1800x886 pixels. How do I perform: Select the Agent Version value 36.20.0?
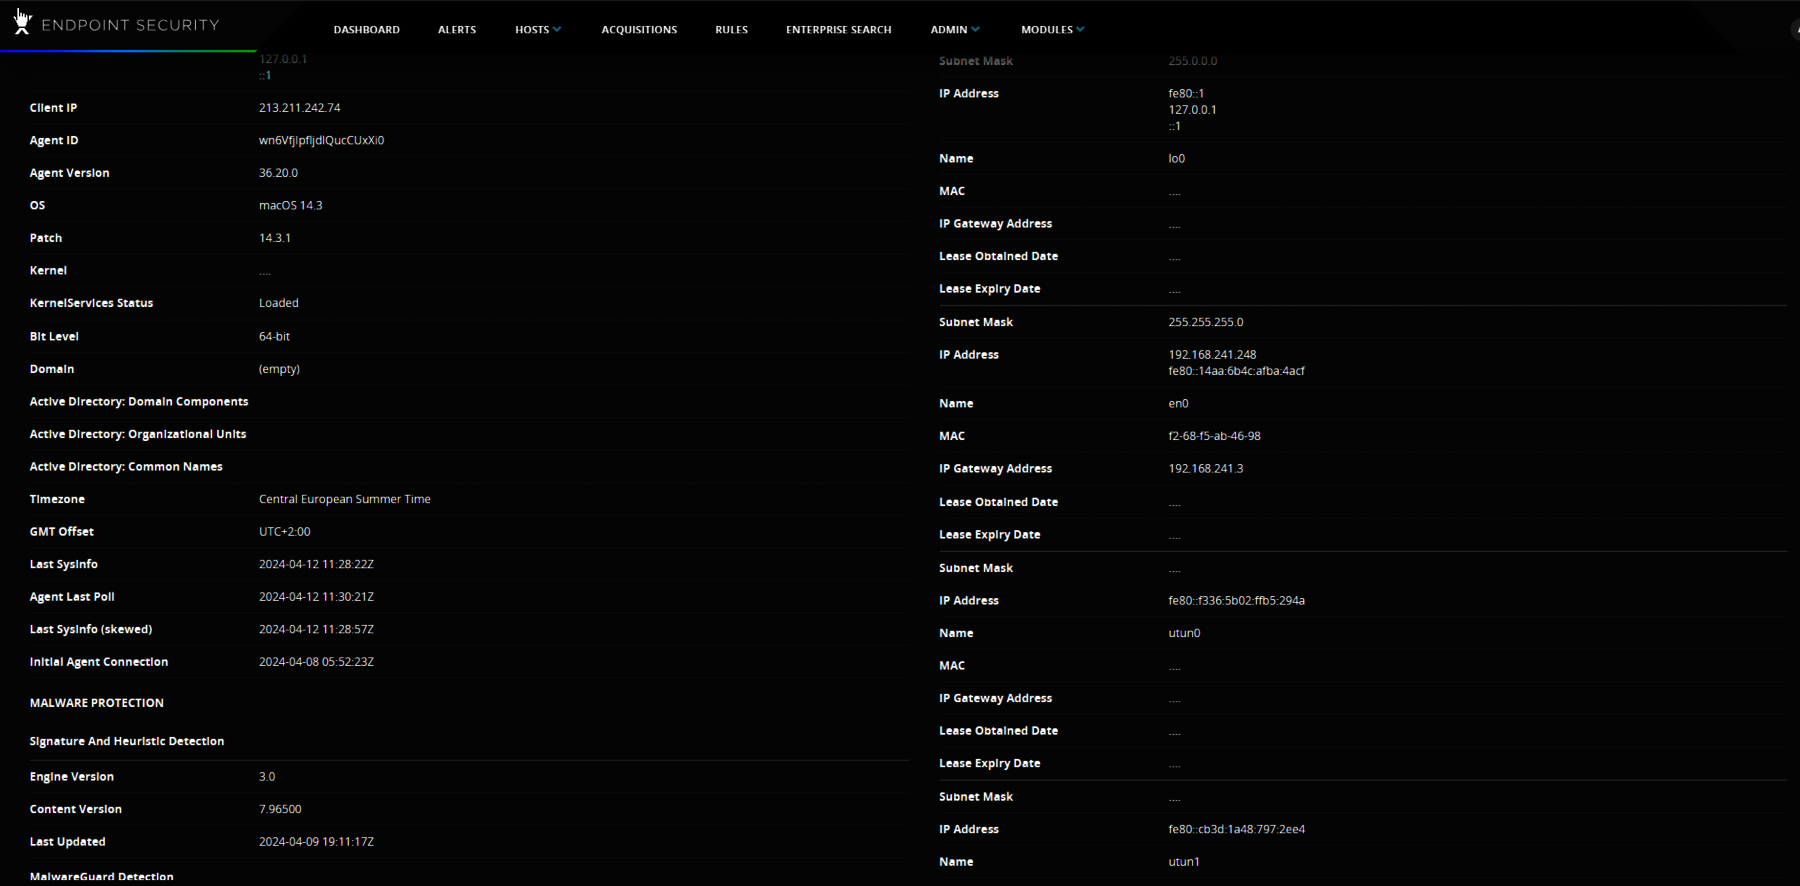pyautogui.click(x=278, y=173)
